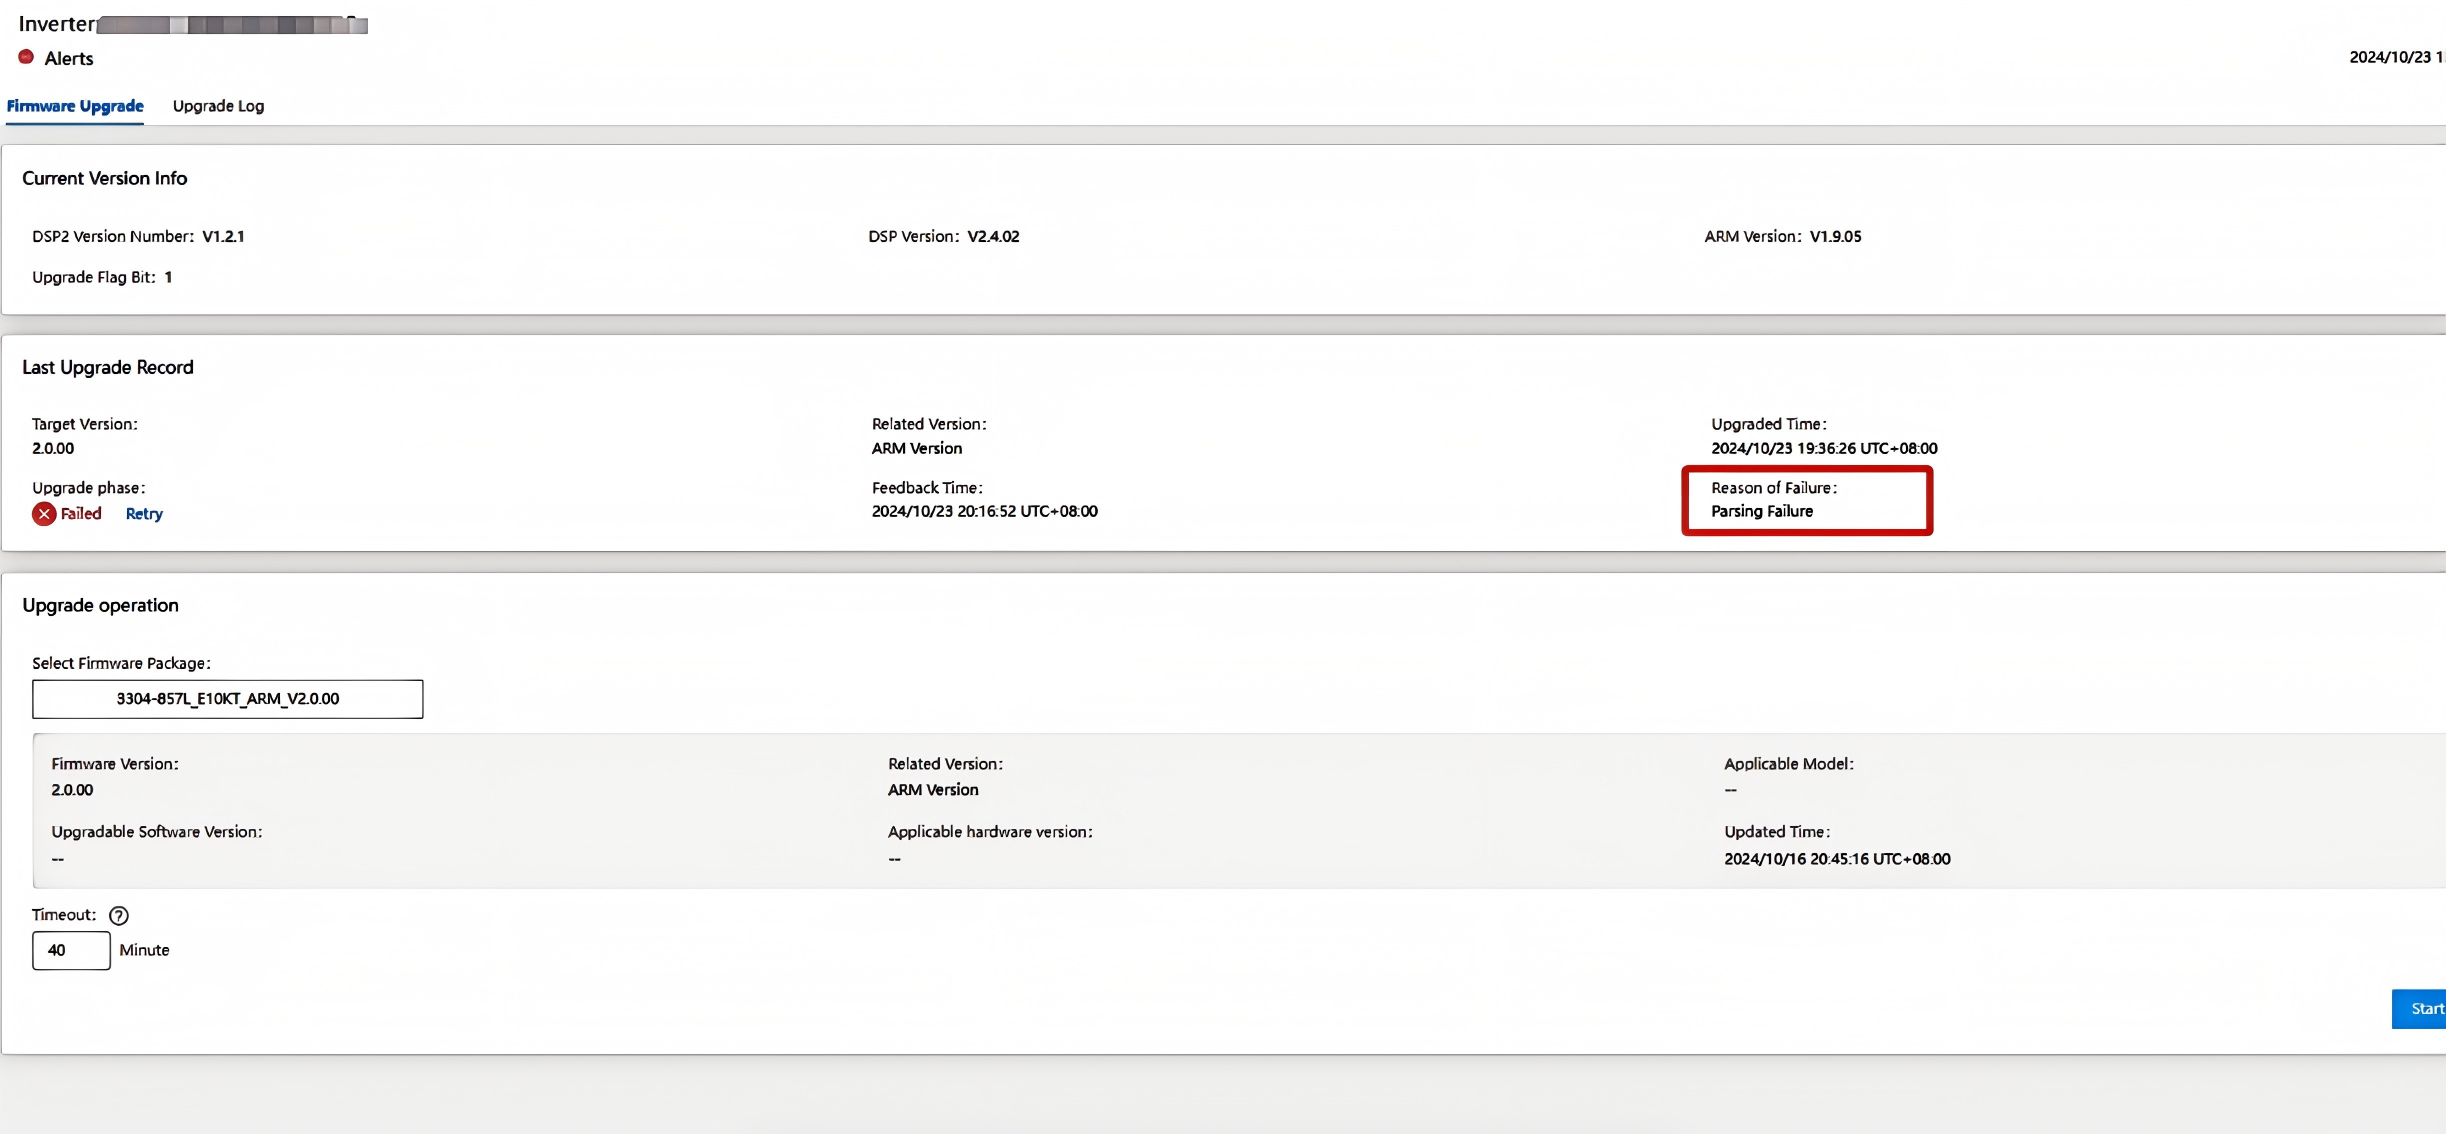Click the Parsing Failure reason text
The width and height of the screenshot is (2446, 1134).
[x=1761, y=511]
